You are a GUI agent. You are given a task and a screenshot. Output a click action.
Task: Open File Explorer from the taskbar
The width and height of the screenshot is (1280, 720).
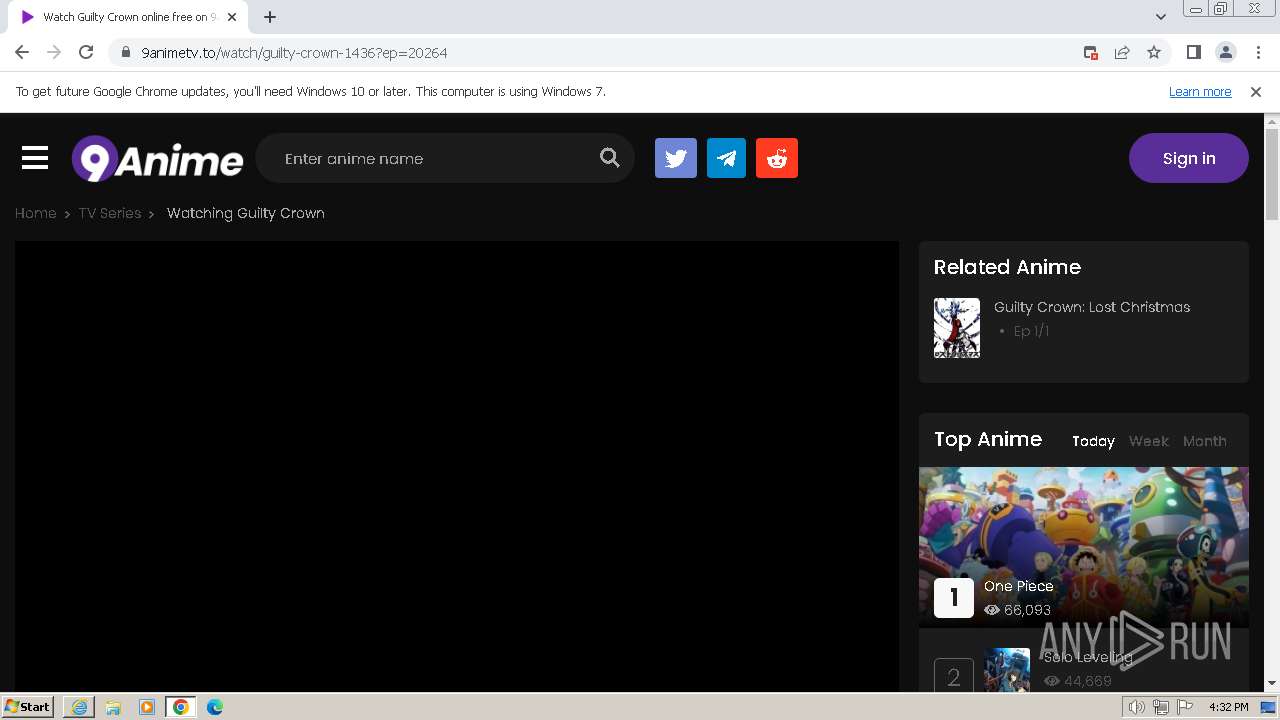[113, 707]
